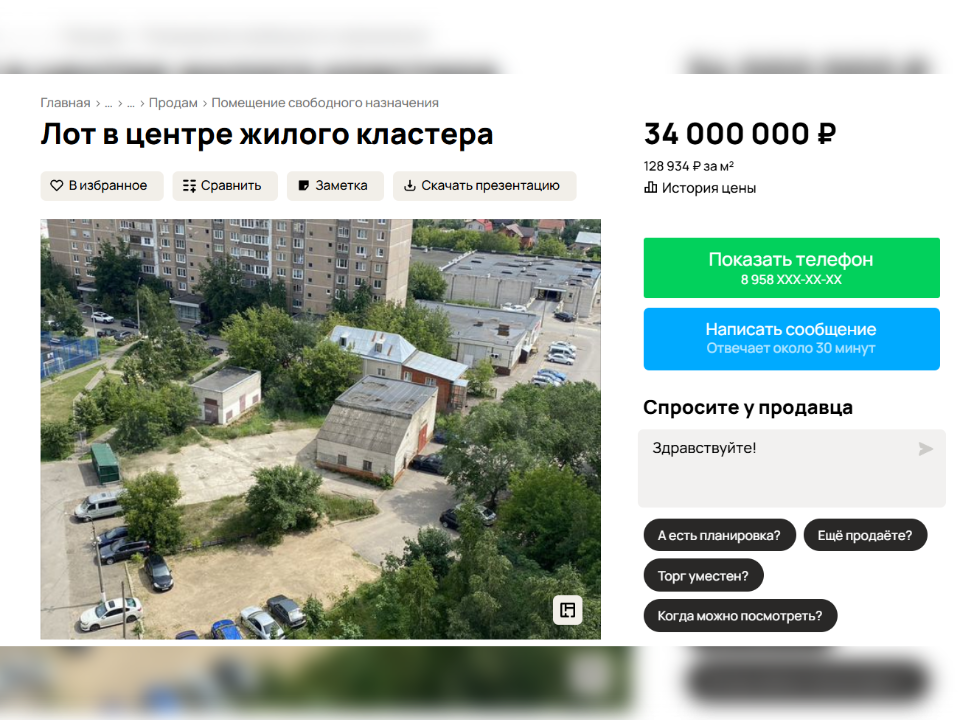960x720 pixels.
Task: Select quick question 'Ещё продаёте?'
Action: [x=865, y=535]
